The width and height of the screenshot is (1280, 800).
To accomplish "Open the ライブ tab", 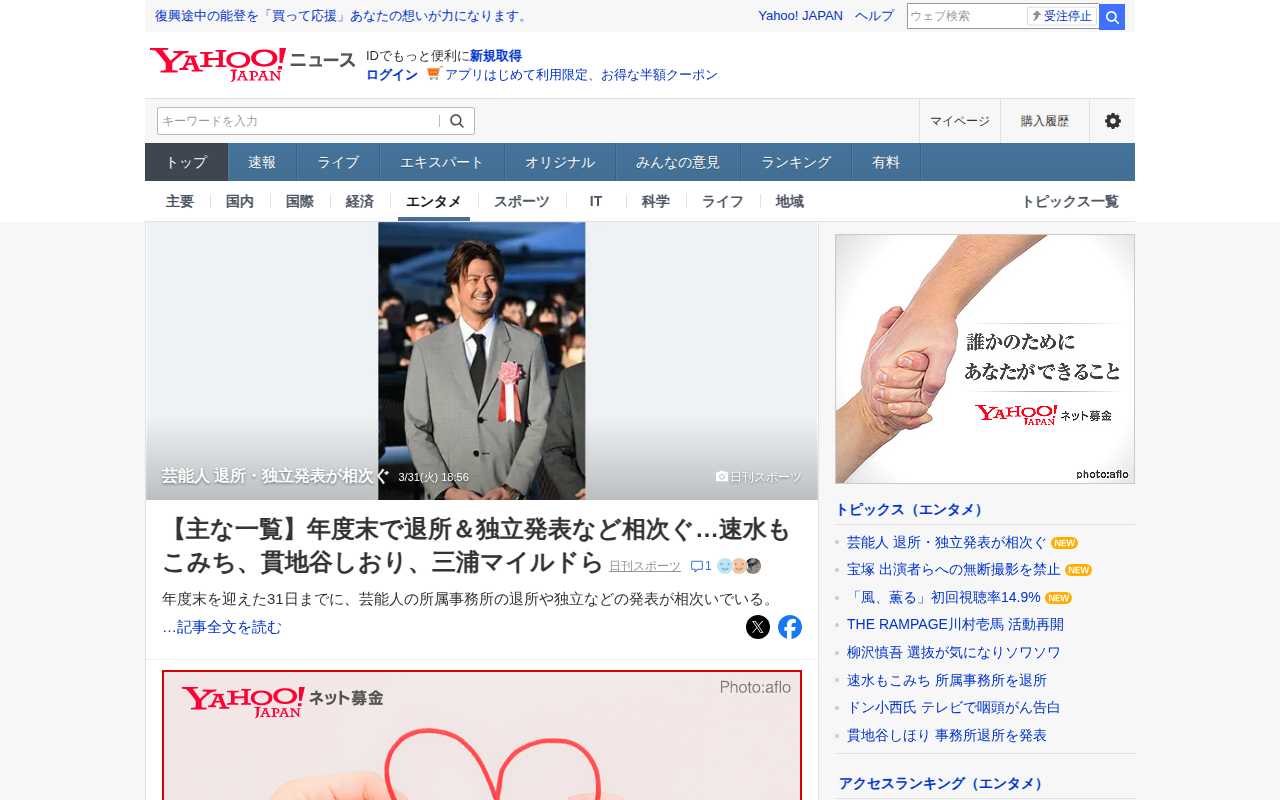I will tap(338, 162).
